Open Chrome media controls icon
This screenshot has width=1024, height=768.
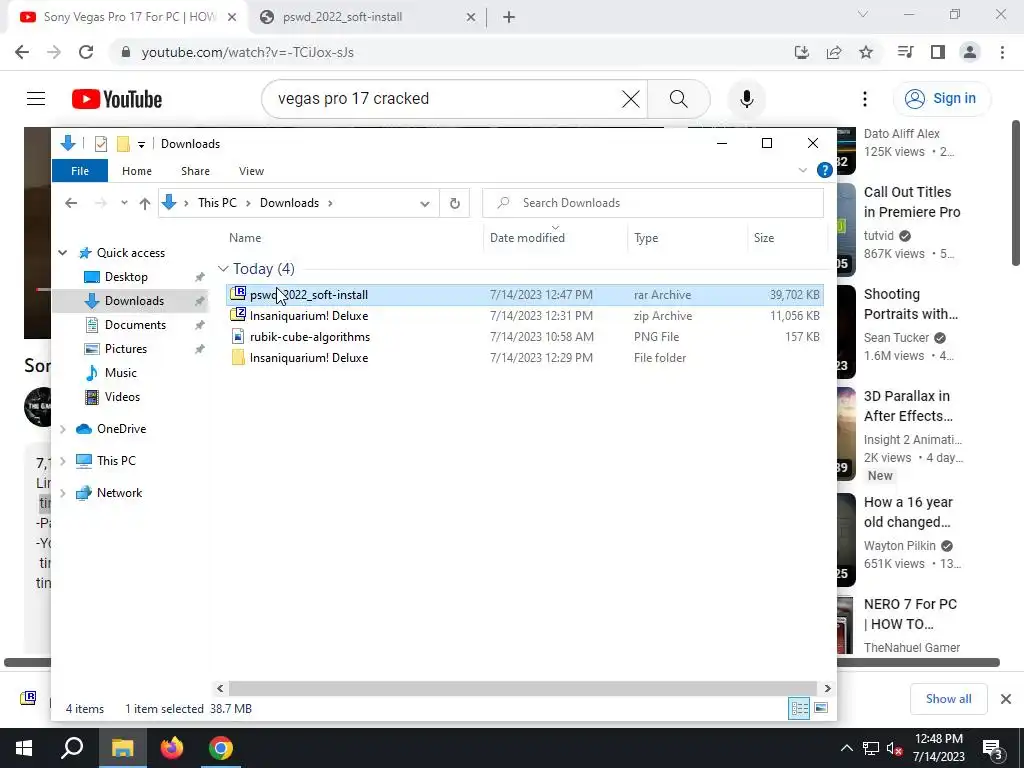tap(905, 52)
